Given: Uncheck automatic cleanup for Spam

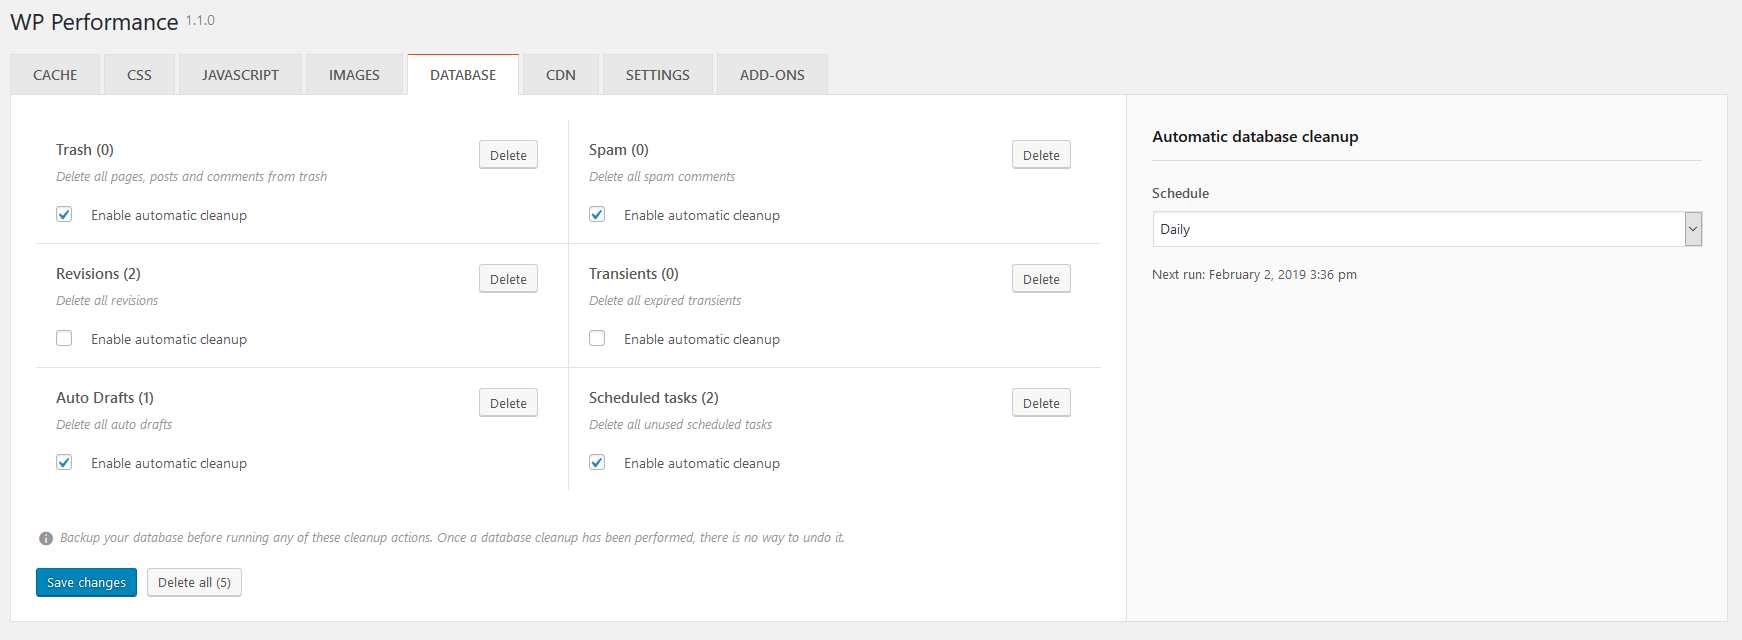Looking at the screenshot, I should pyautogui.click(x=597, y=215).
